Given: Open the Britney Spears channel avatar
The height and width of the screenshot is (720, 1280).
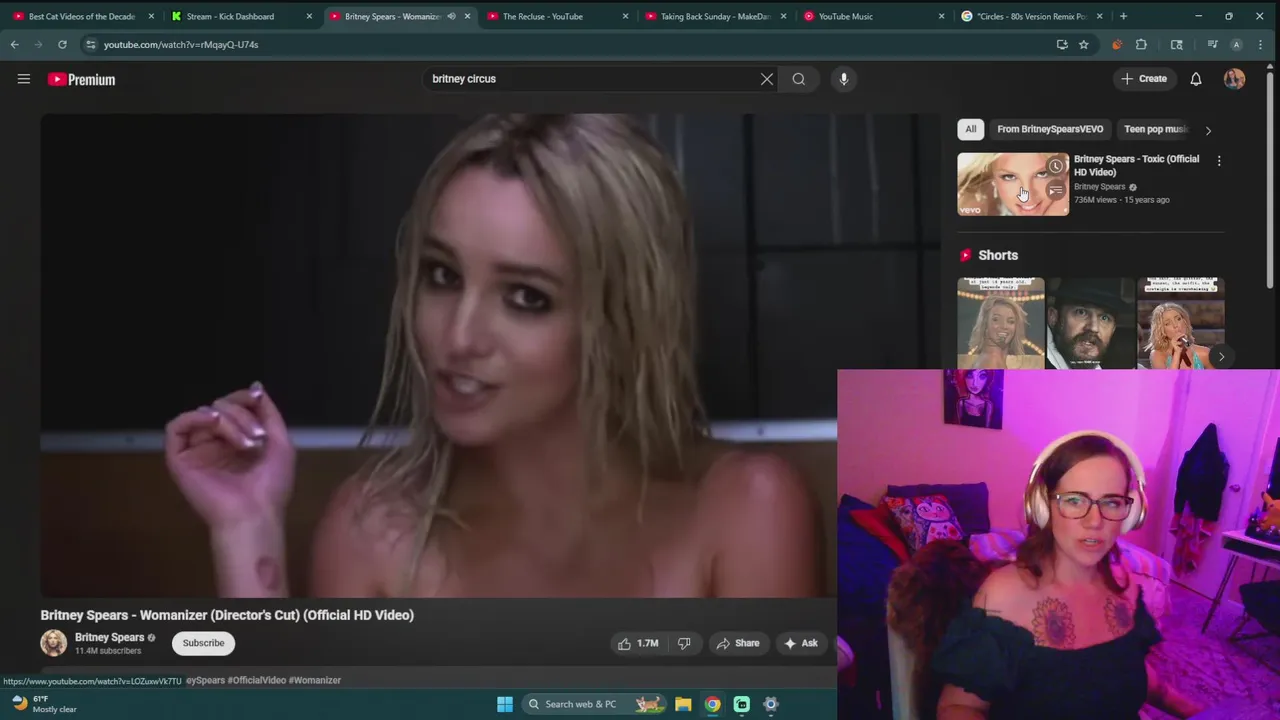Looking at the screenshot, I should point(54,643).
